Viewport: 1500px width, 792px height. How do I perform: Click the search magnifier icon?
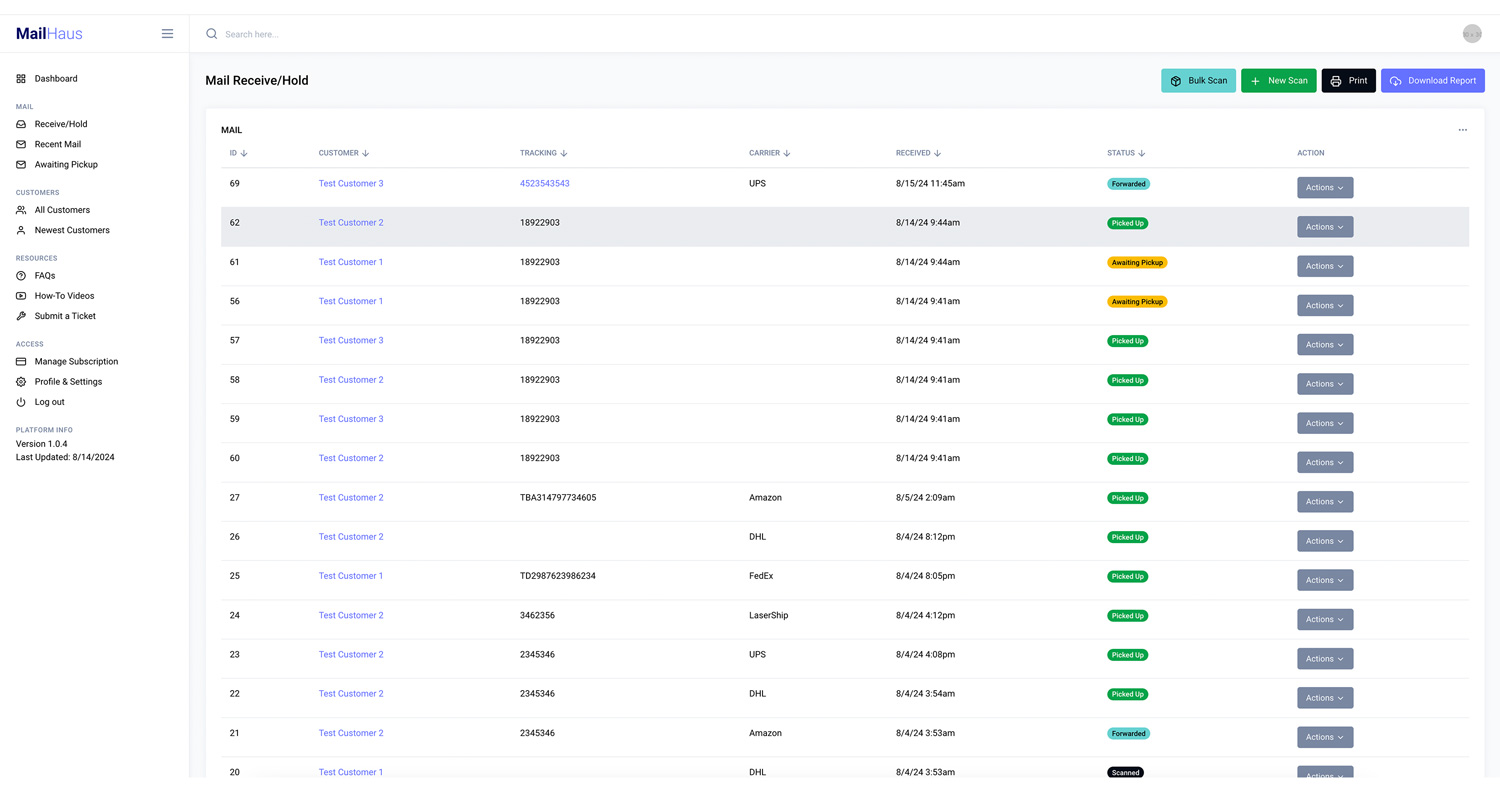click(x=211, y=34)
